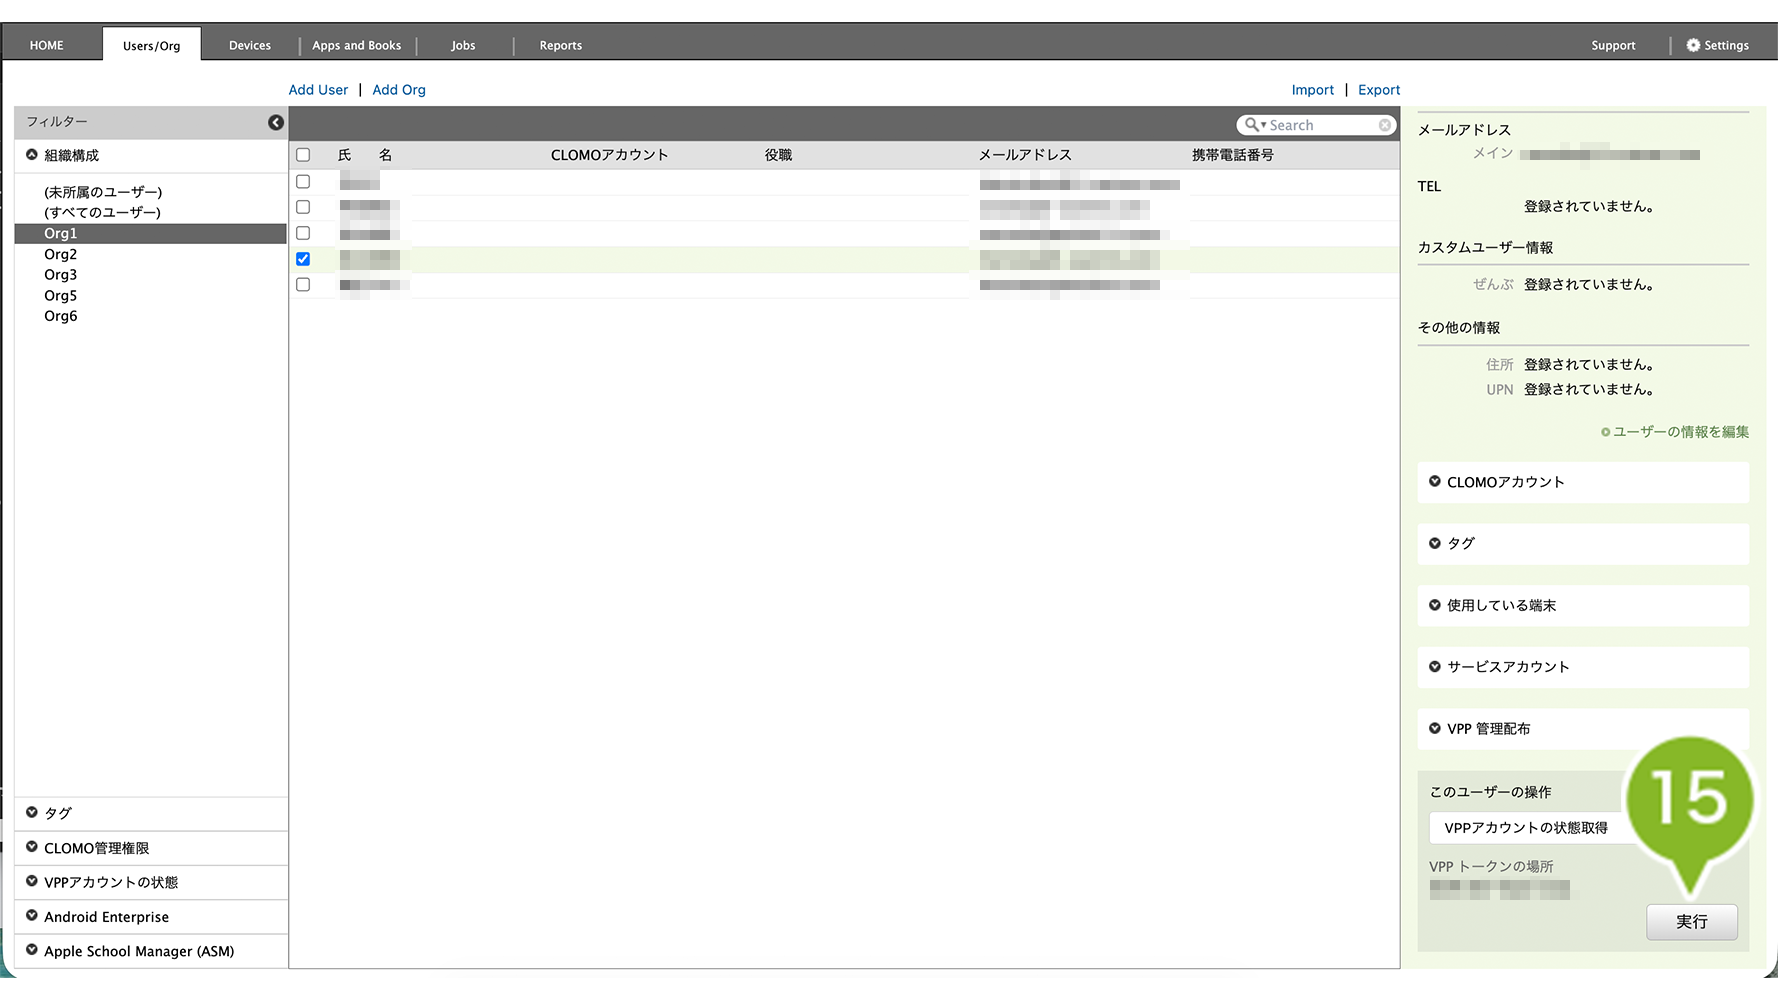Viewport: 1778px width, 1000px height.
Task: Expand Apple School Manager (ASM) filter
Action: (138, 951)
